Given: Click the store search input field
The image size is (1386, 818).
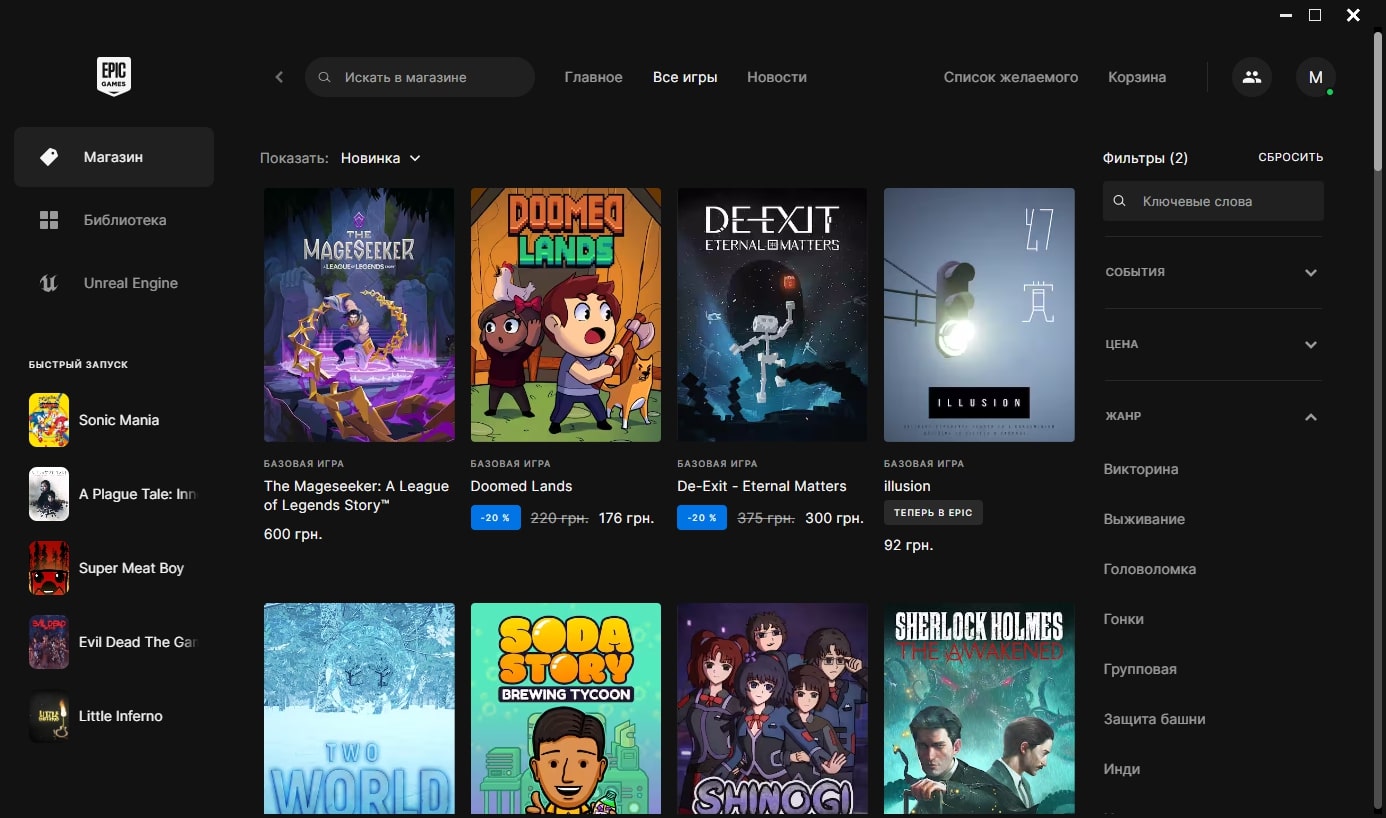Looking at the screenshot, I should [x=420, y=77].
